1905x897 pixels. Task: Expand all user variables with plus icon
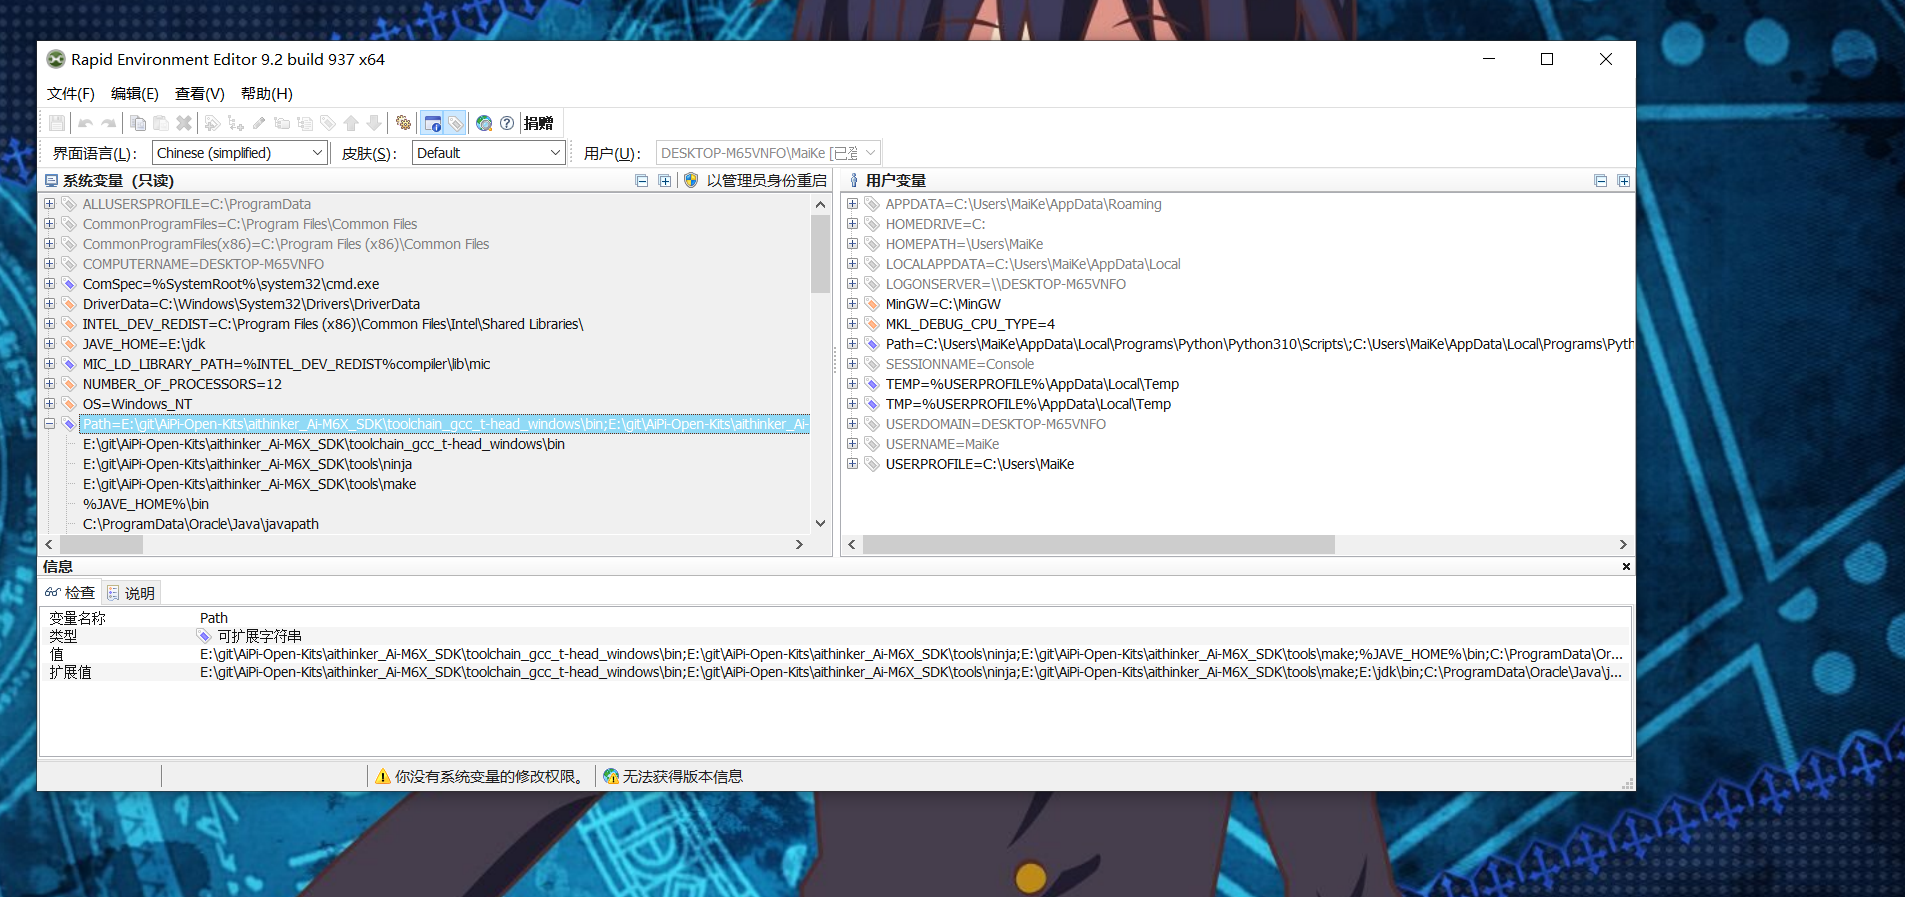(x=1624, y=181)
